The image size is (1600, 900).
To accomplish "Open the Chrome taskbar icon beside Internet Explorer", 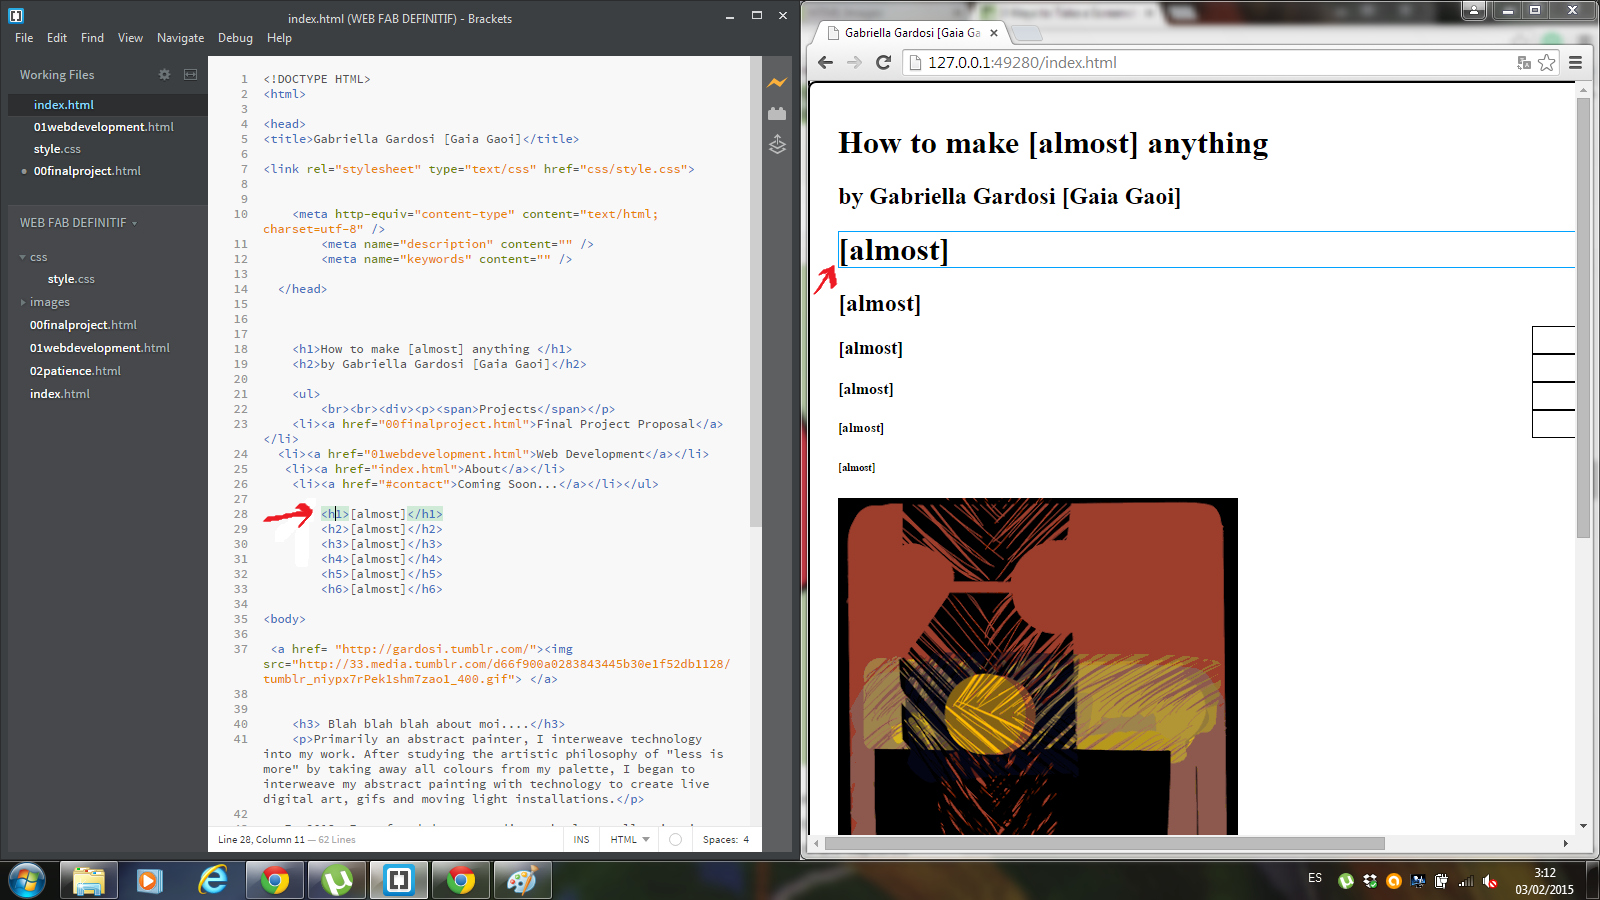I will 274,881.
